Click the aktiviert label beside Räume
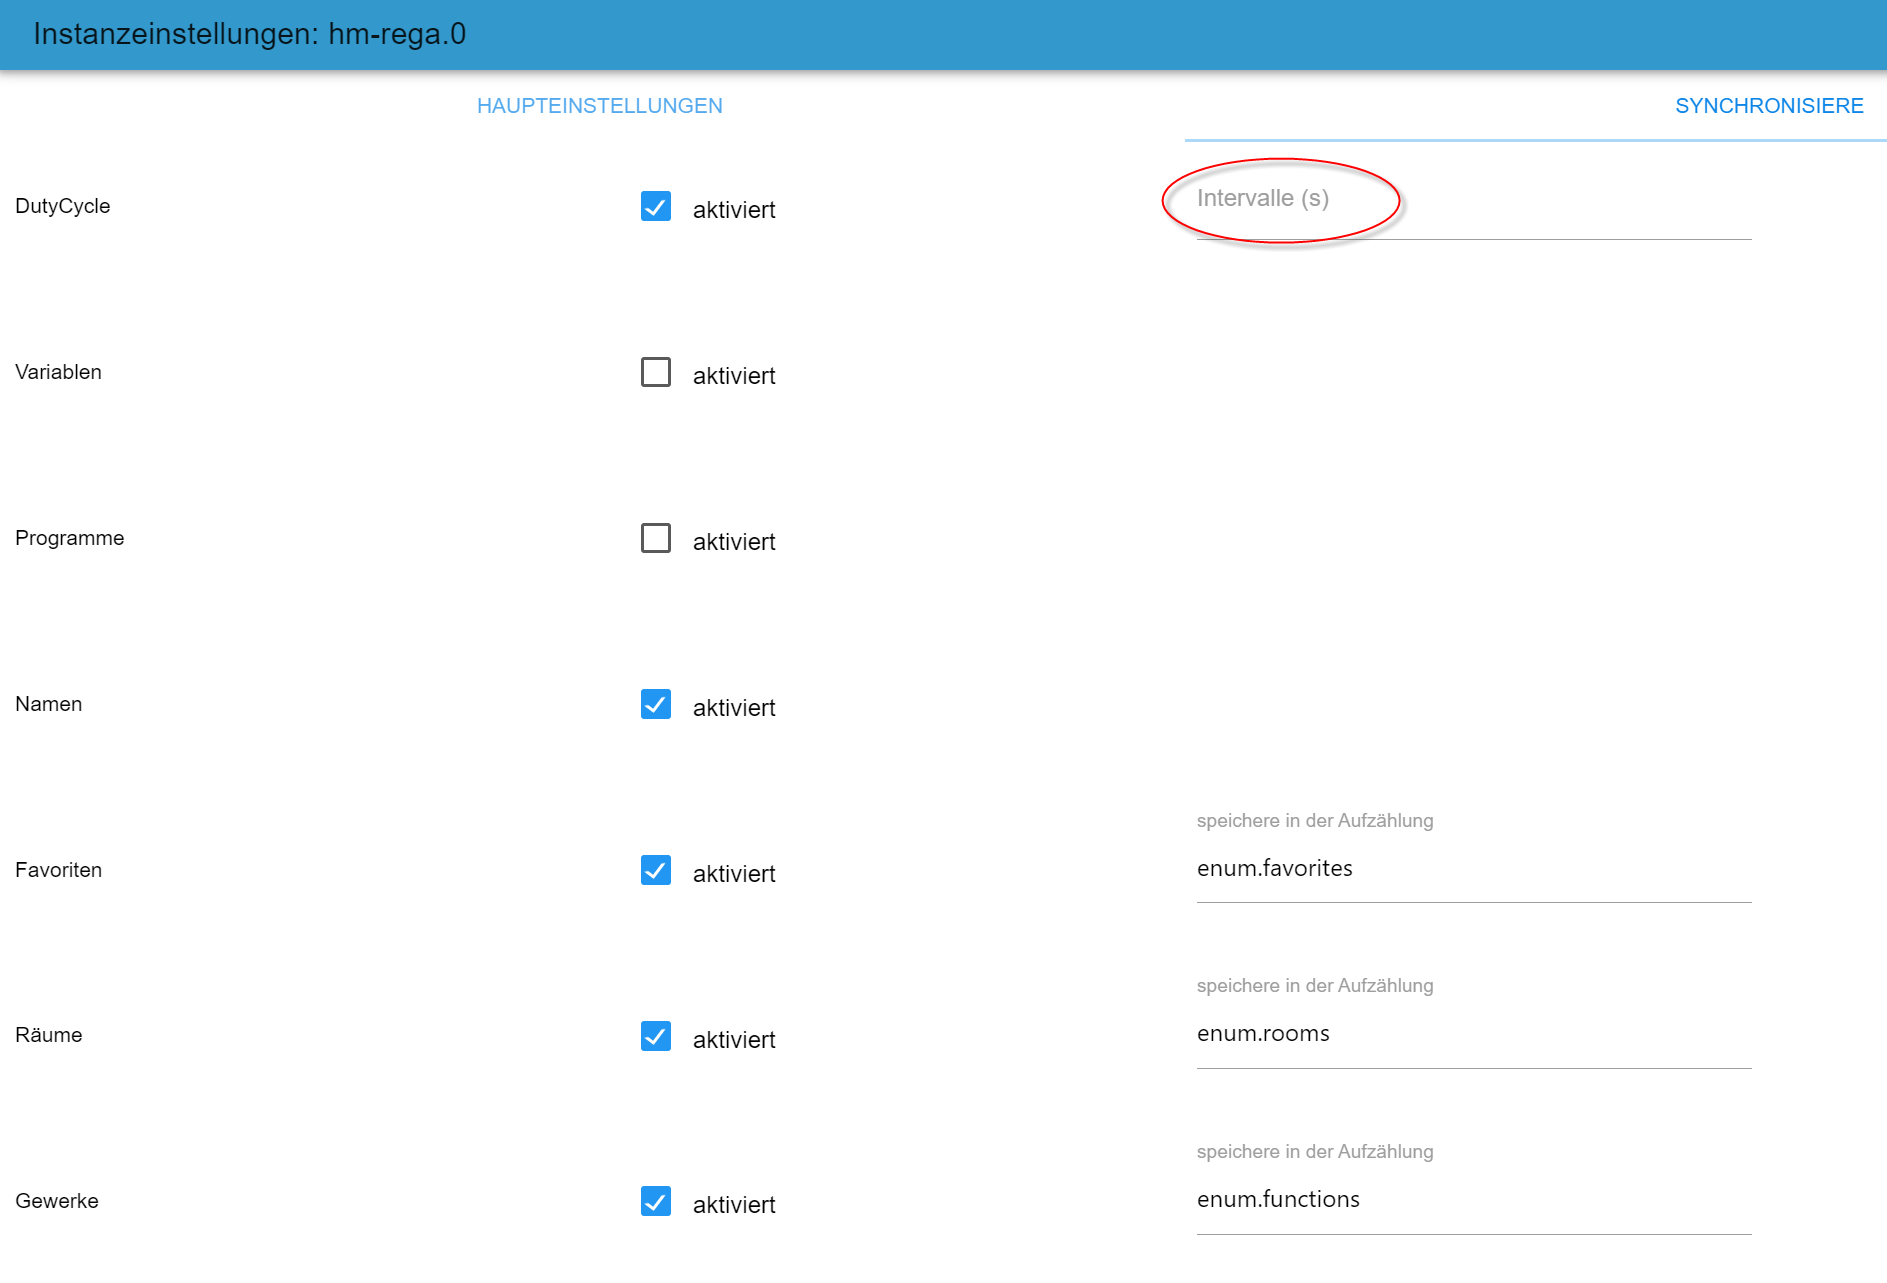1887x1283 pixels. [734, 1040]
